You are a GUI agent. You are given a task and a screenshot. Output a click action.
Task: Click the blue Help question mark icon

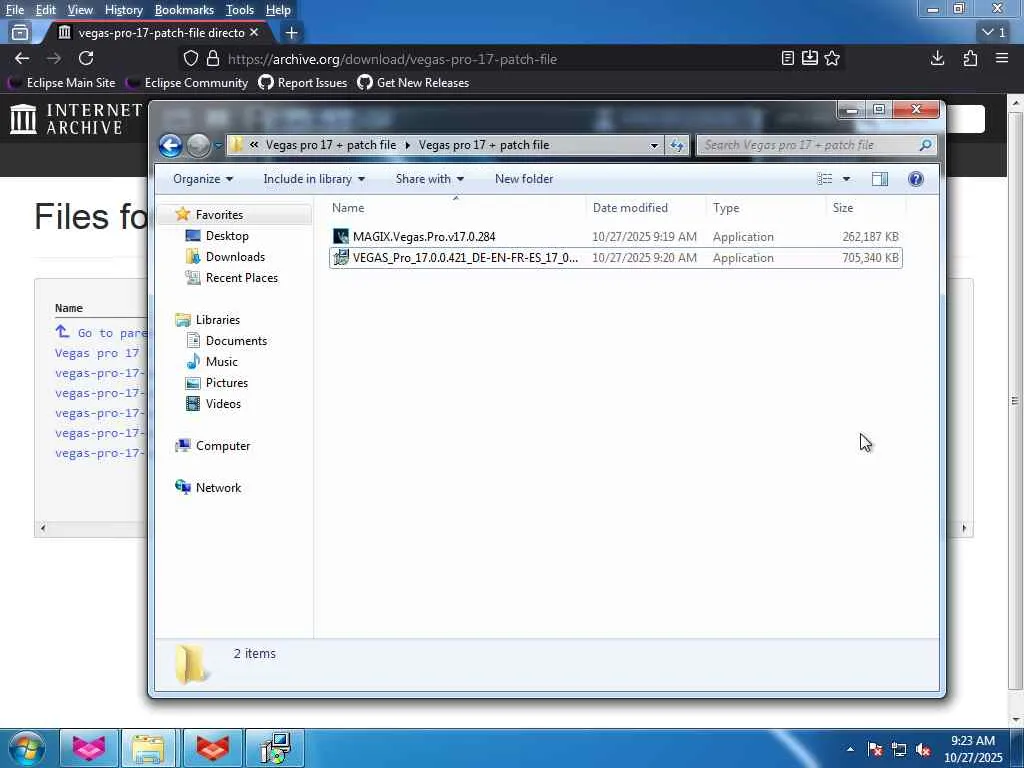pos(916,179)
